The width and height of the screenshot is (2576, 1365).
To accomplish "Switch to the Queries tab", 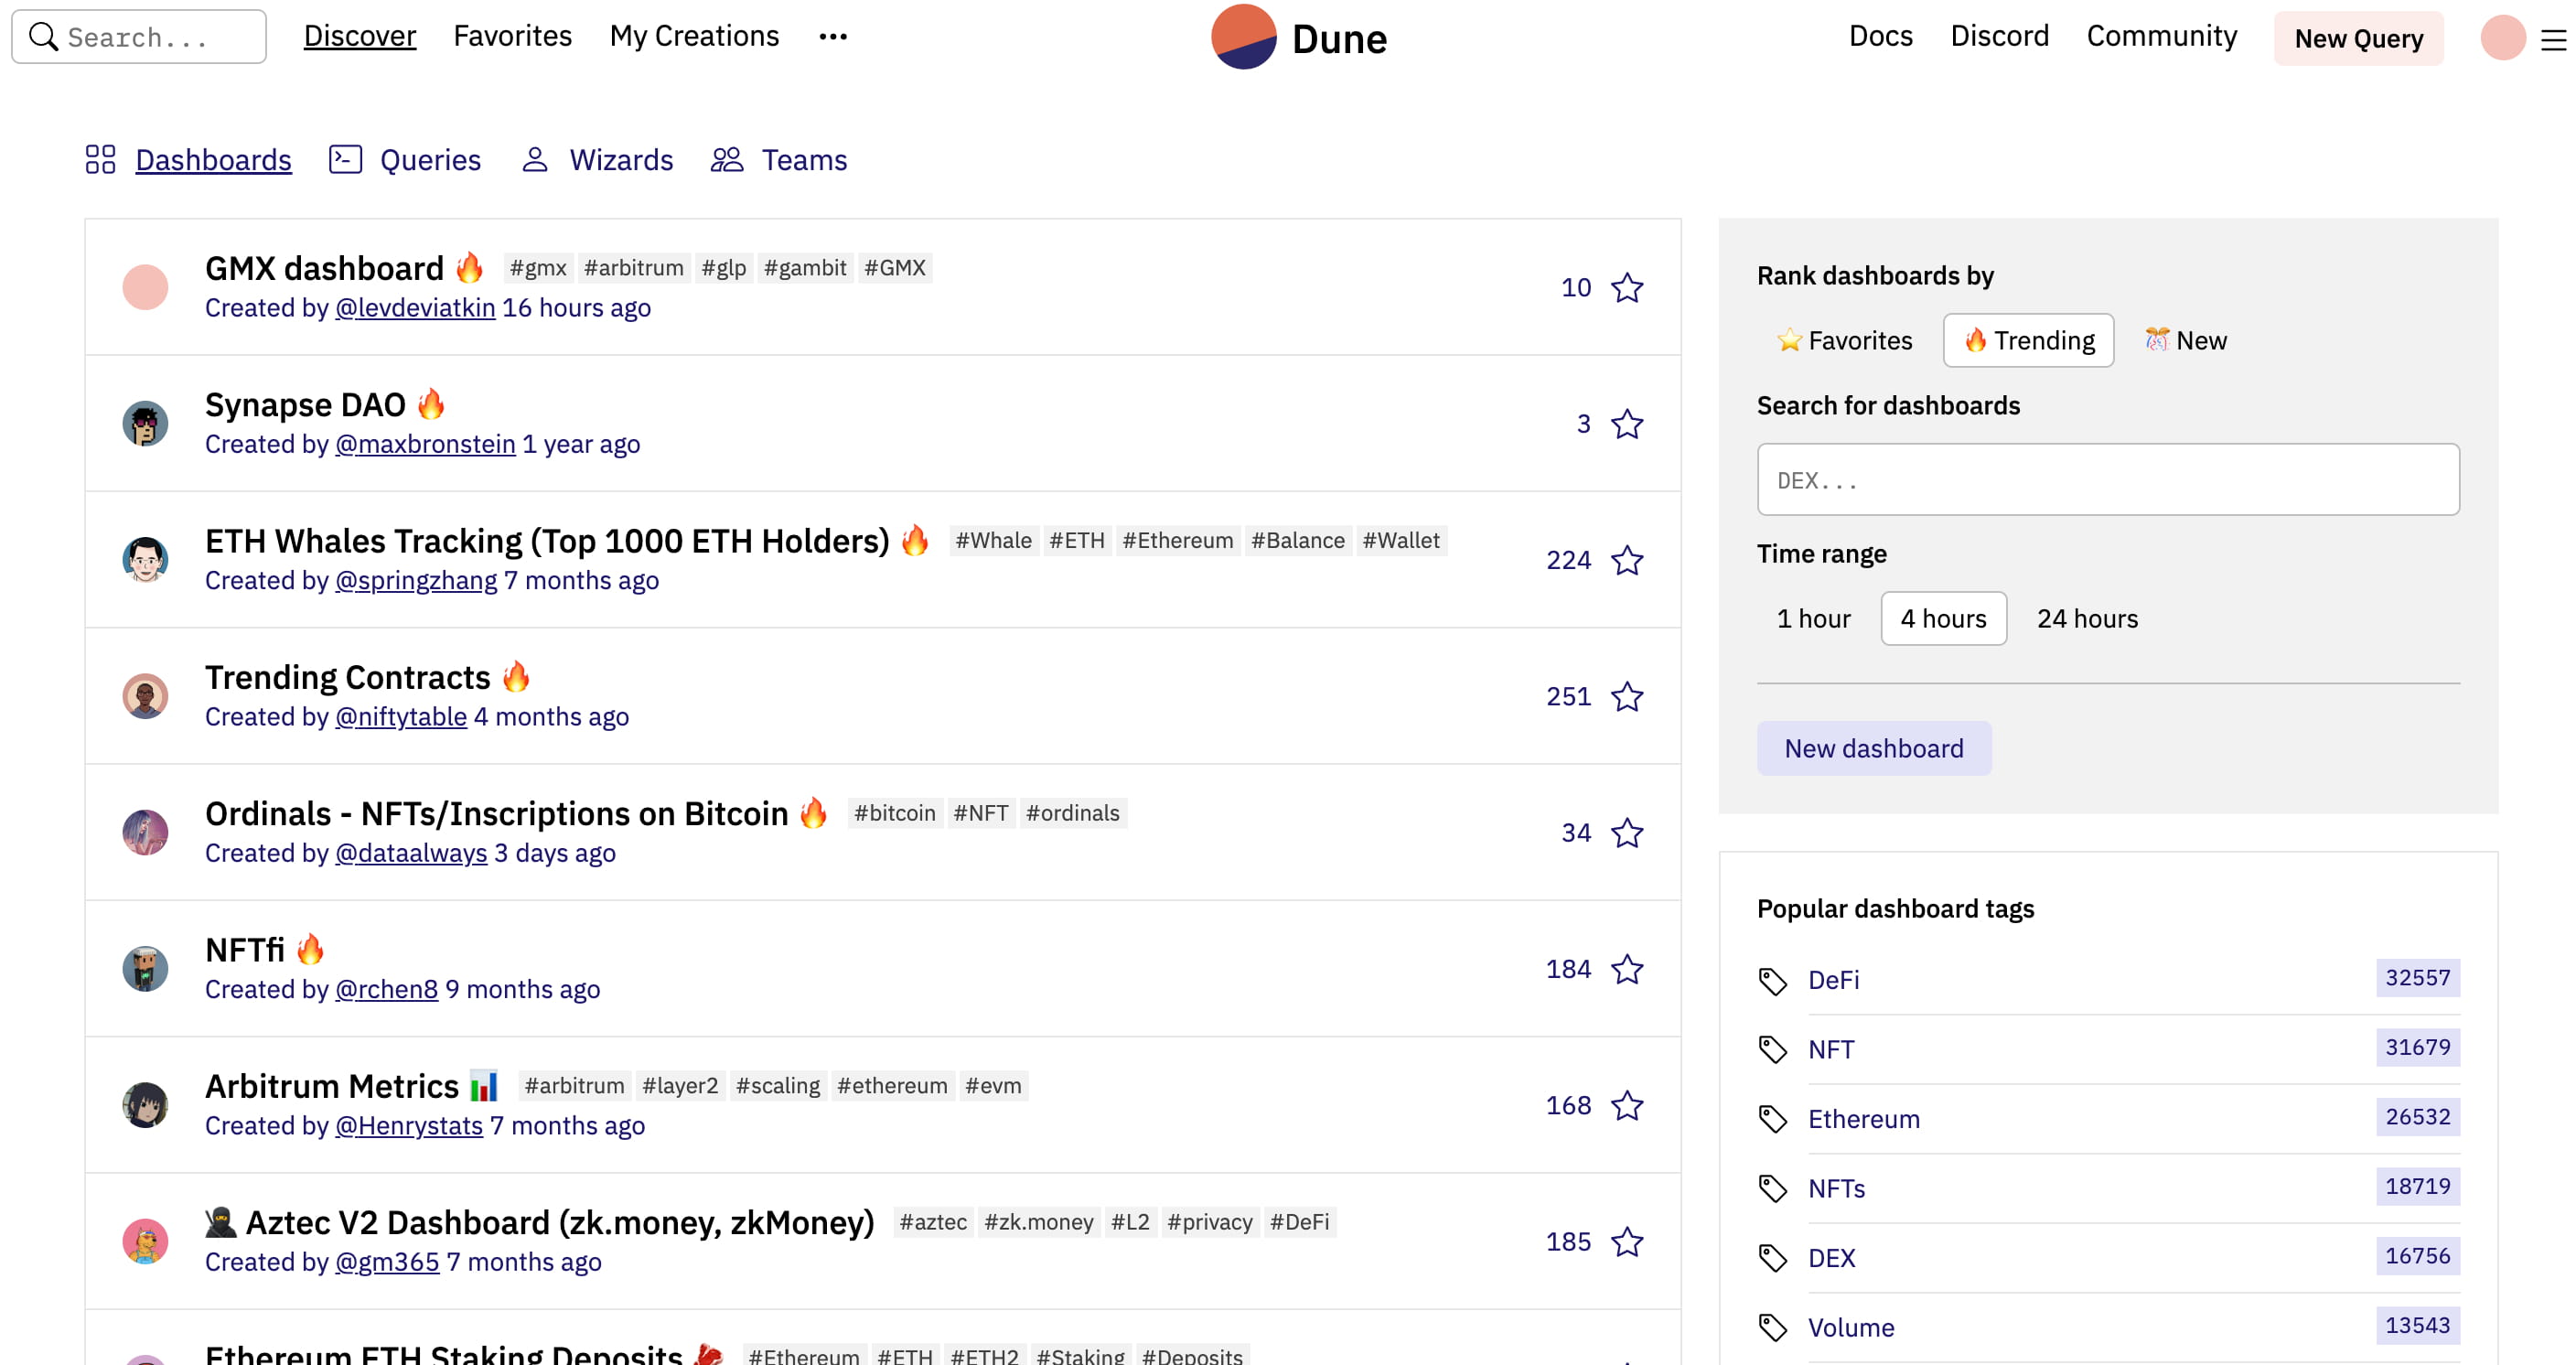I will coord(429,160).
